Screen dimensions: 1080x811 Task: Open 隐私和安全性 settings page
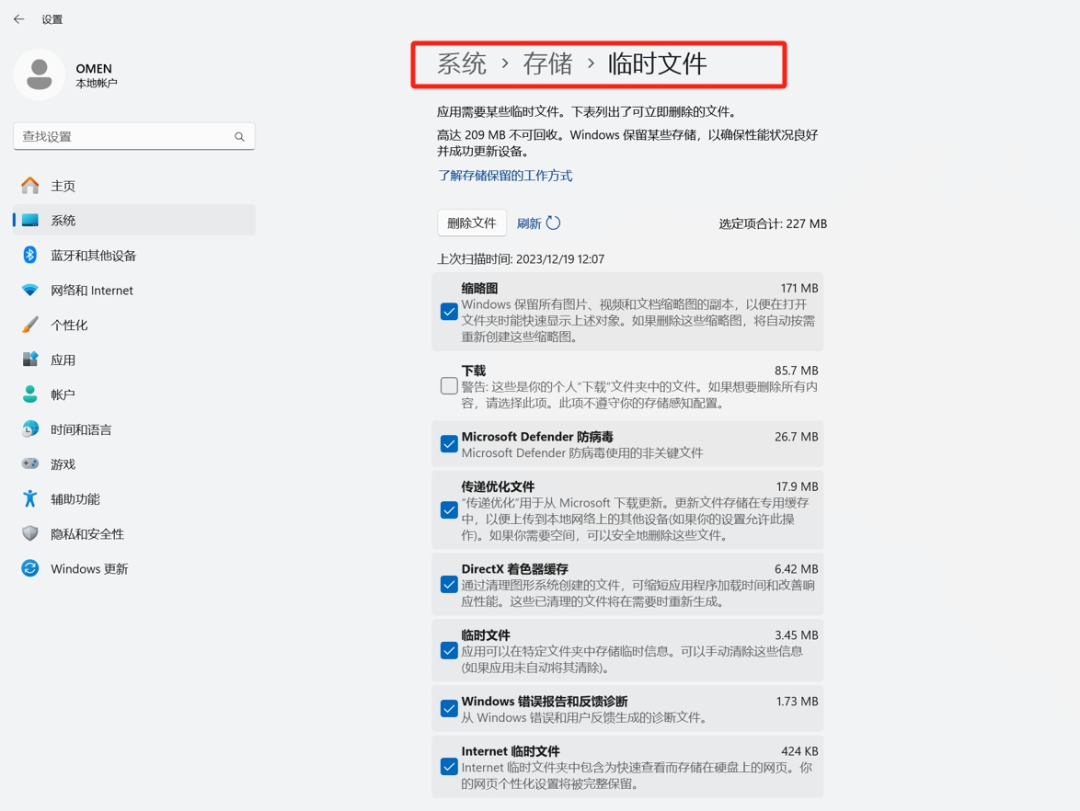134,533
